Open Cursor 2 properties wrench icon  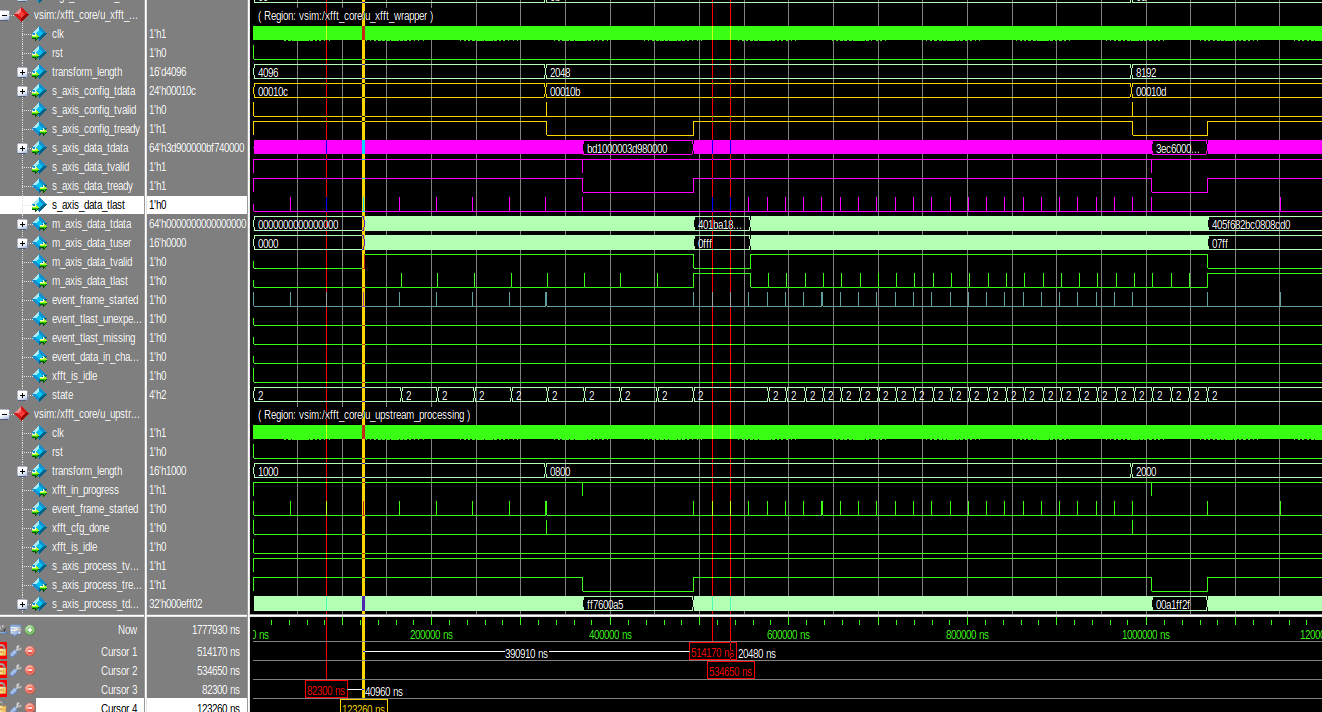pos(16,670)
